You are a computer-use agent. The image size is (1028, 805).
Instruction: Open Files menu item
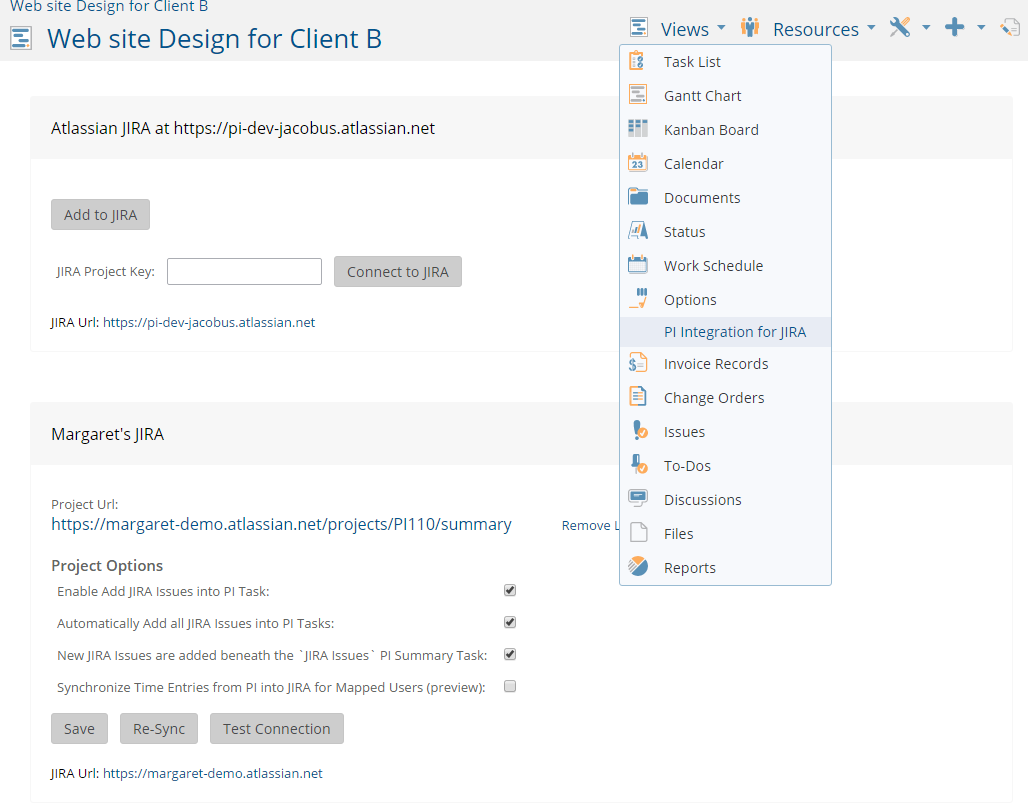tap(725, 534)
